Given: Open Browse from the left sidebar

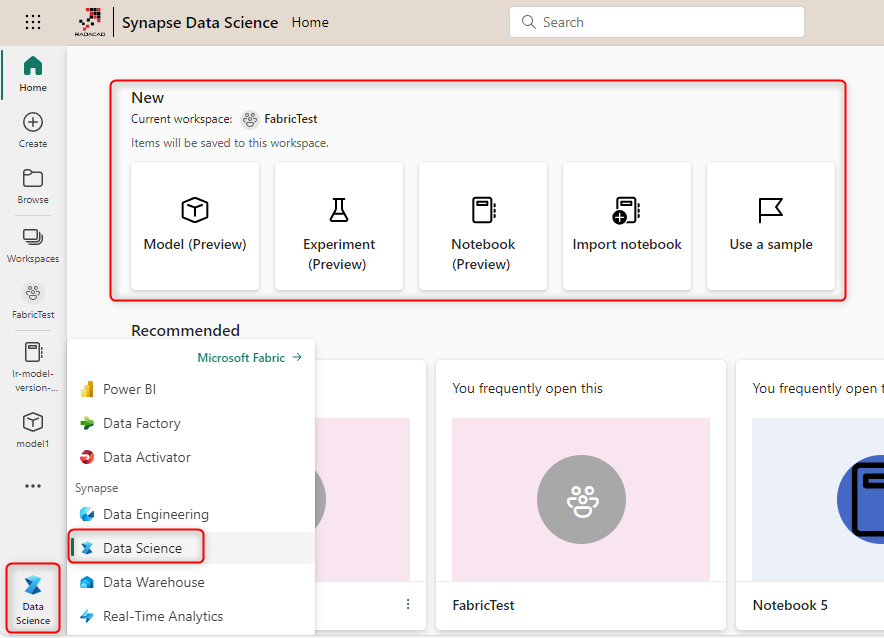Looking at the screenshot, I should point(32,185).
